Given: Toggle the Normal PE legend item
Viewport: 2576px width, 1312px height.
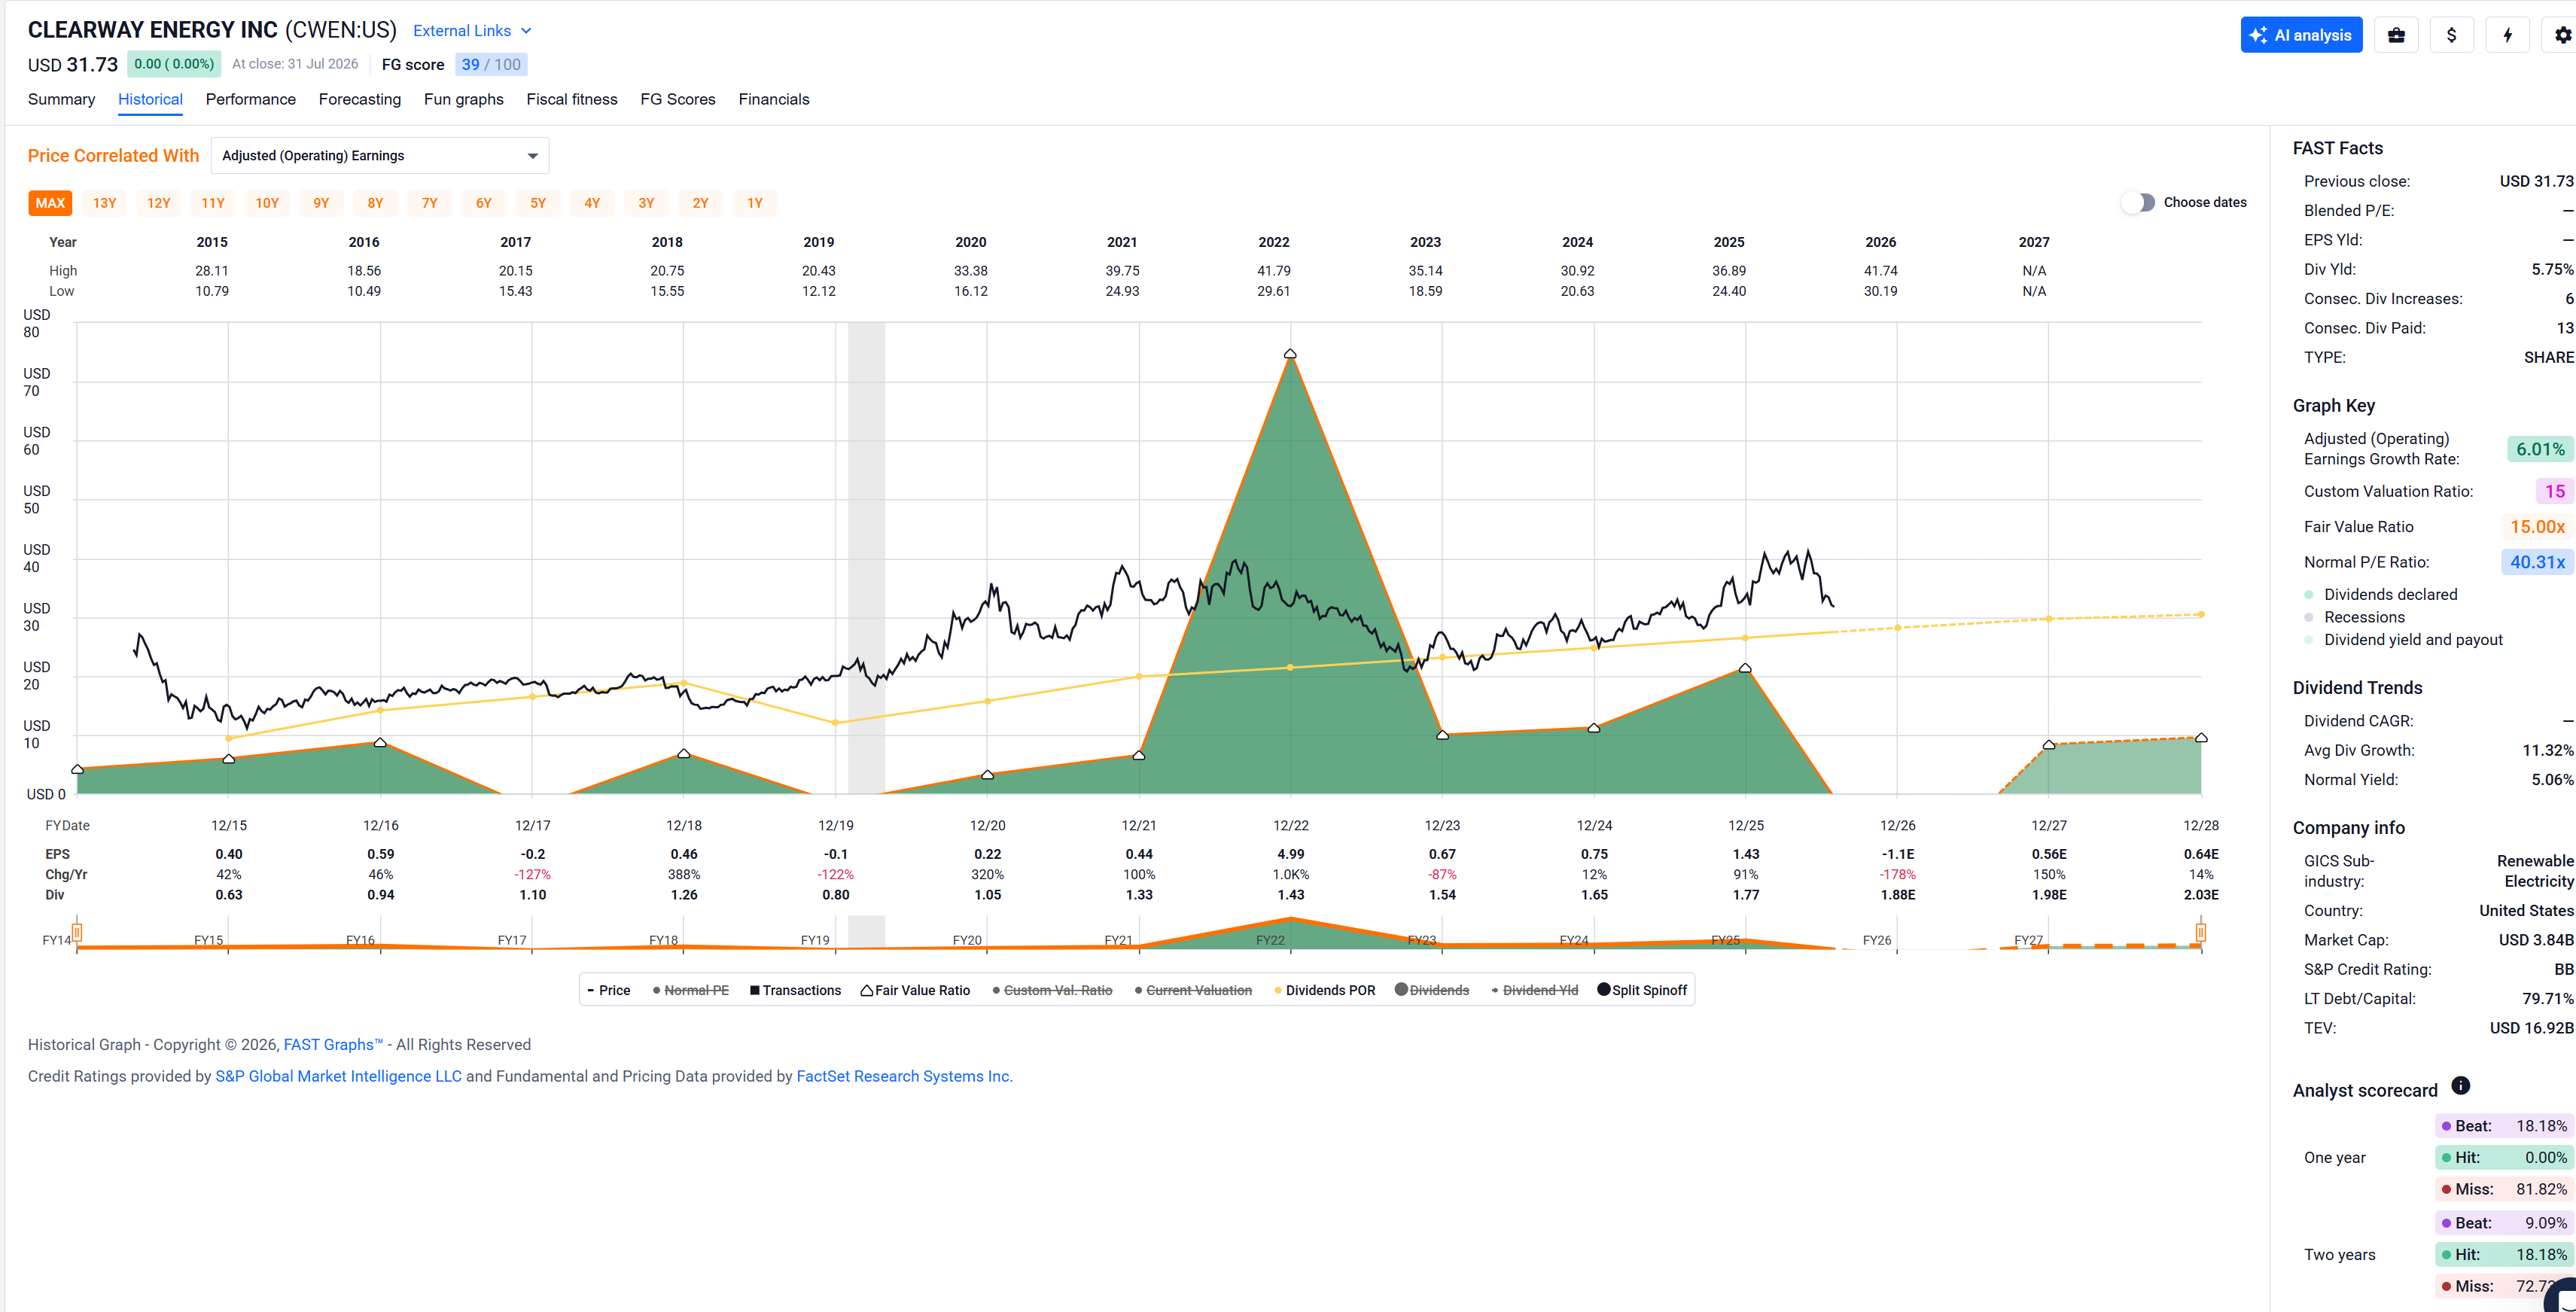Looking at the screenshot, I should [x=691, y=990].
